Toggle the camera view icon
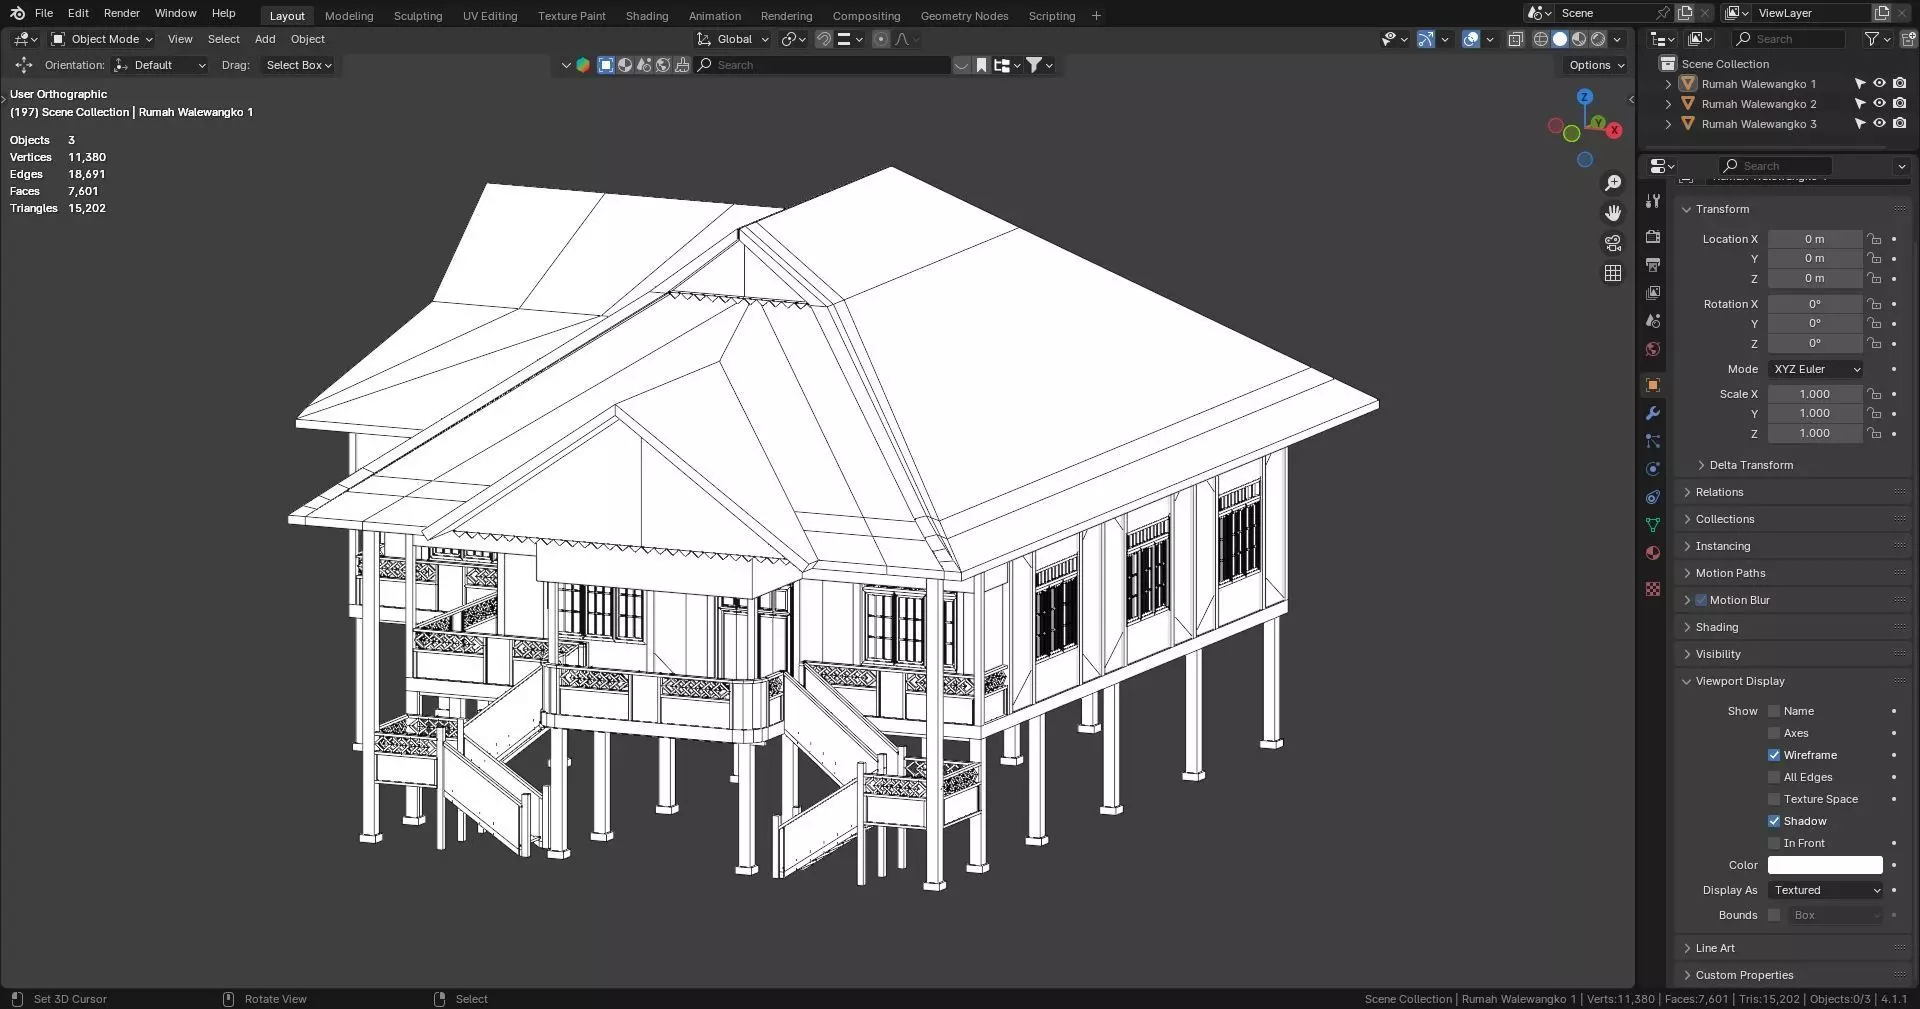The height and width of the screenshot is (1009, 1920). [x=1613, y=243]
